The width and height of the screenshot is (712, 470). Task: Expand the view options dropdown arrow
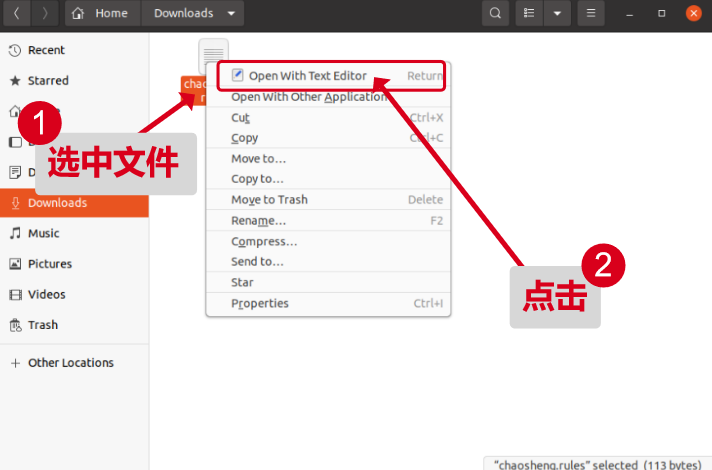coord(557,14)
